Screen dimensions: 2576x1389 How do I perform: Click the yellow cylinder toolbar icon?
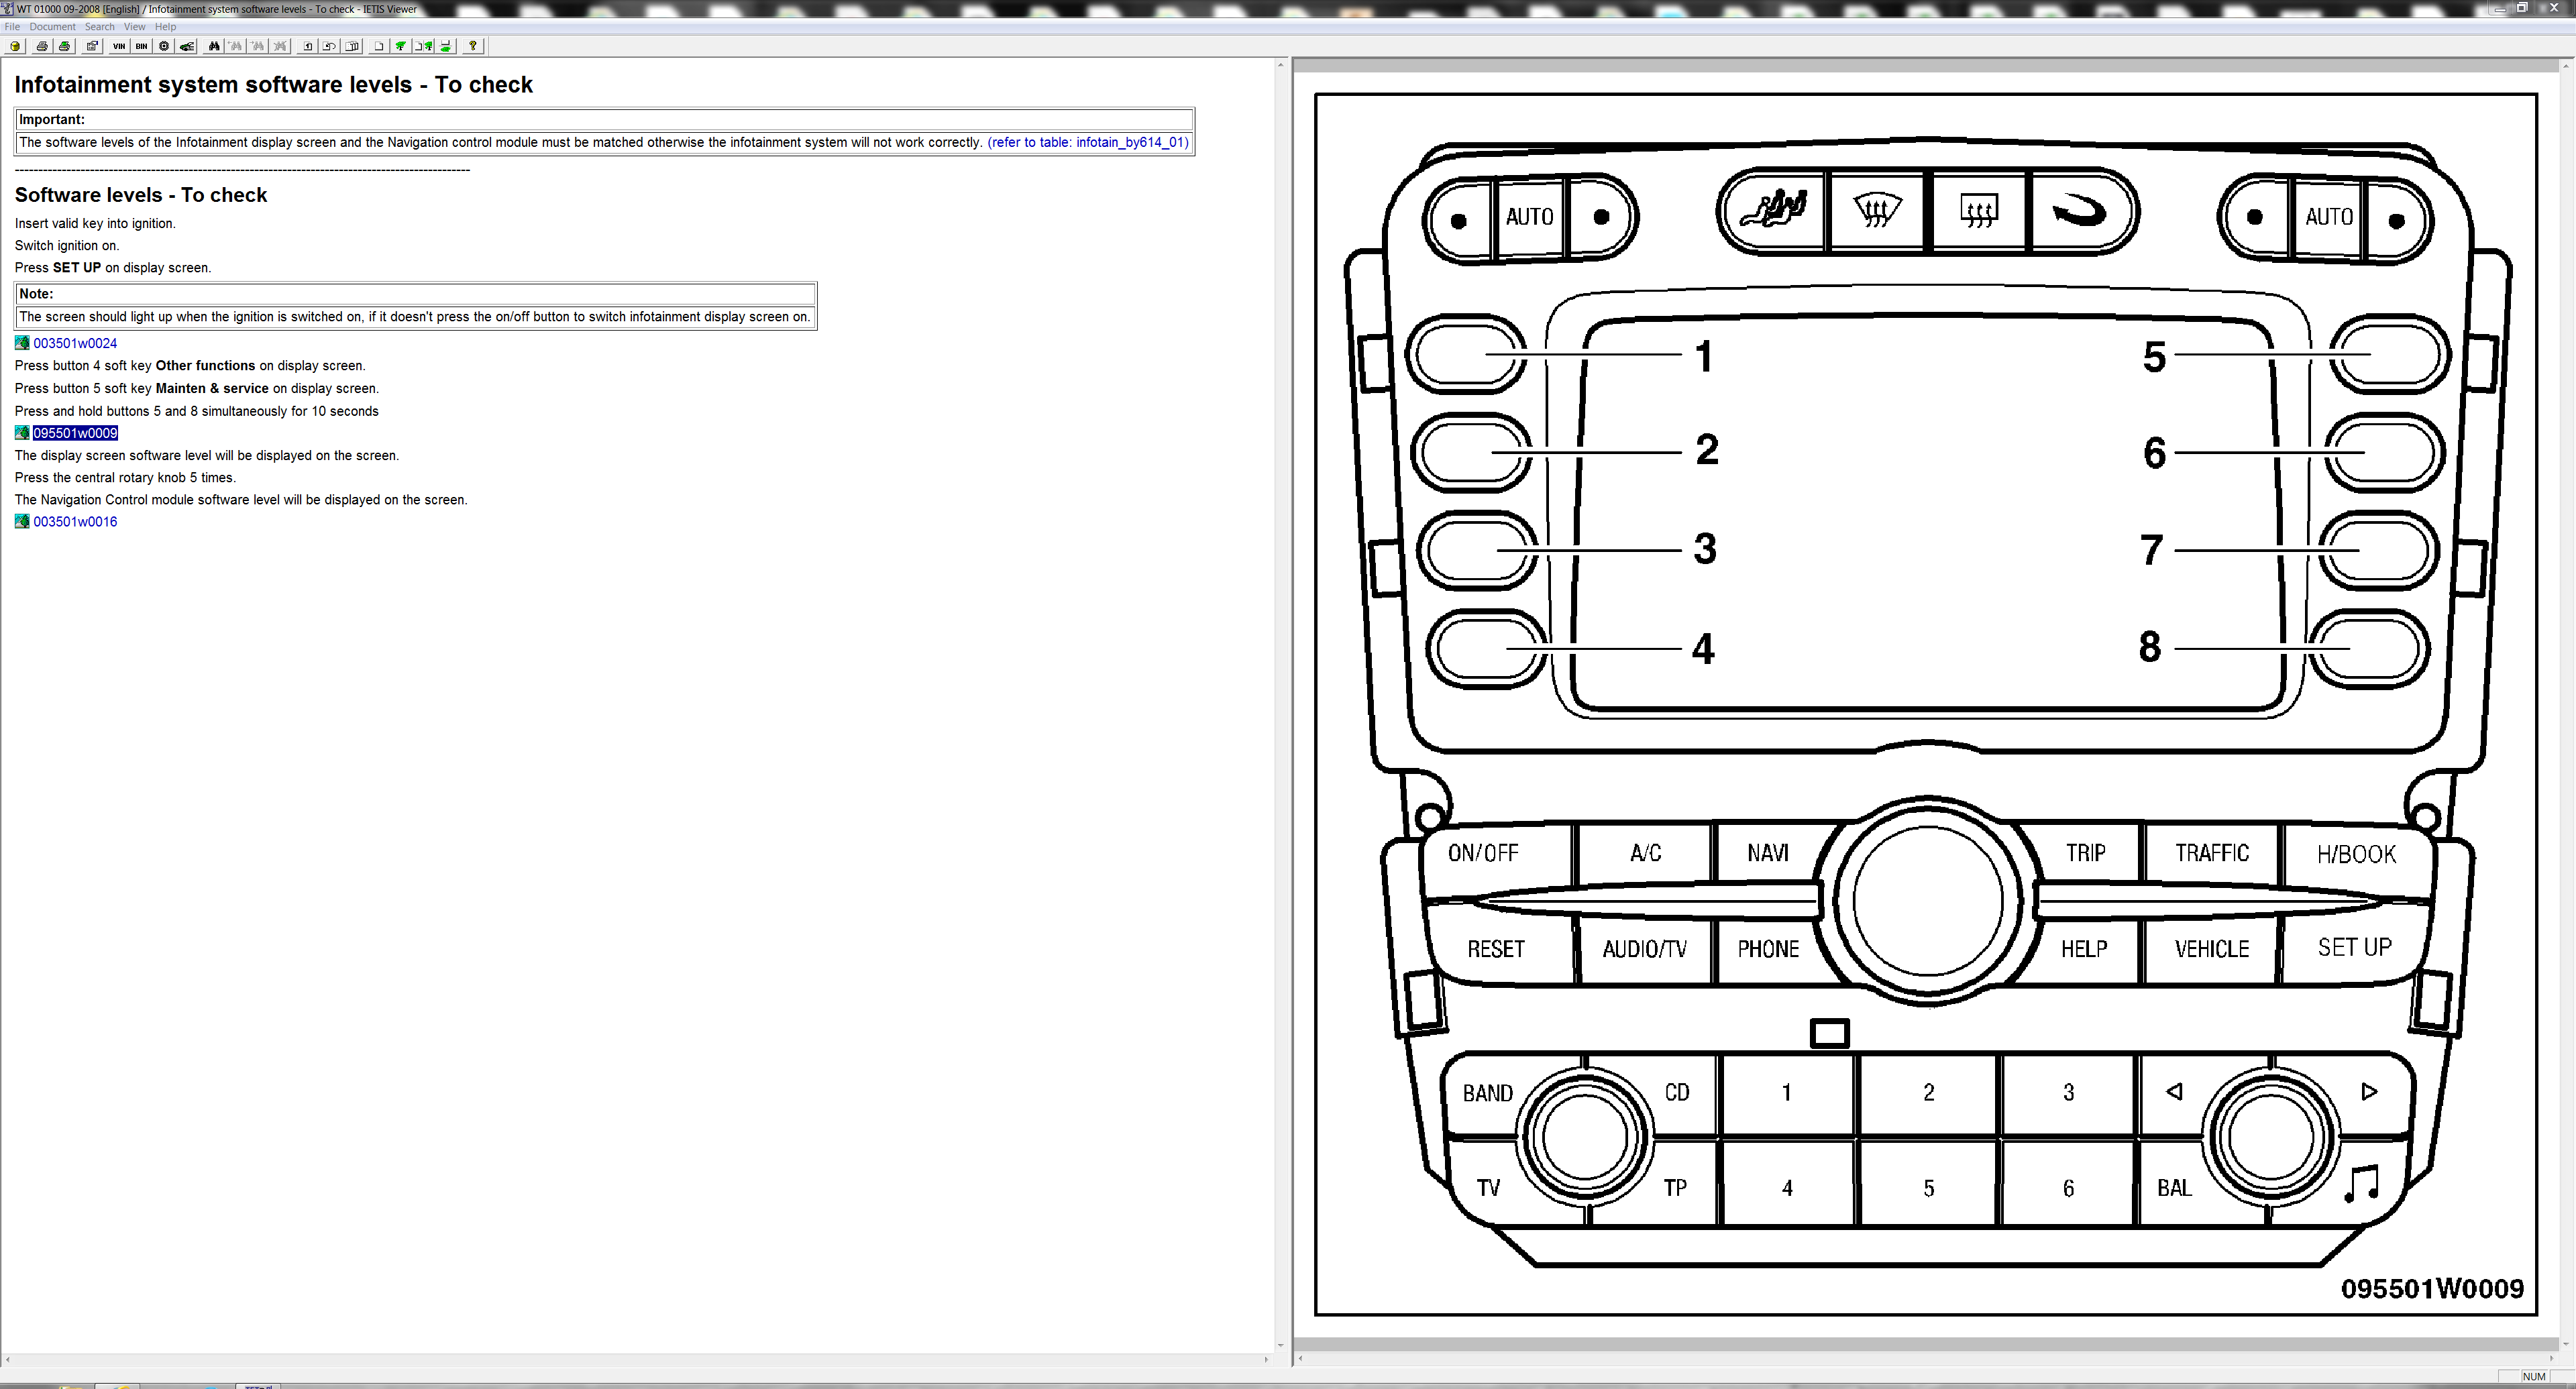tap(15, 46)
